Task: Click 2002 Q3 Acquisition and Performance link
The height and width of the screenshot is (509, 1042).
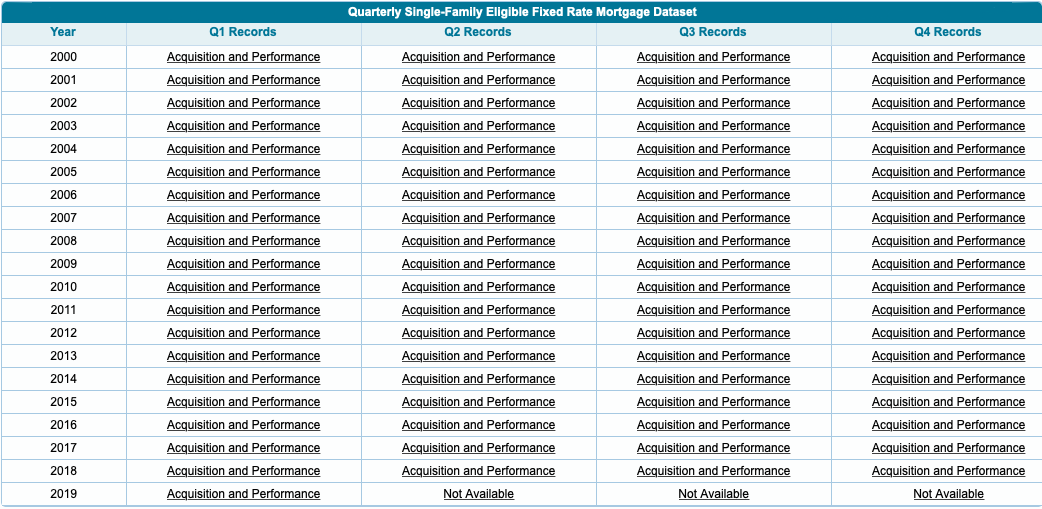Action: pyautogui.click(x=713, y=103)
